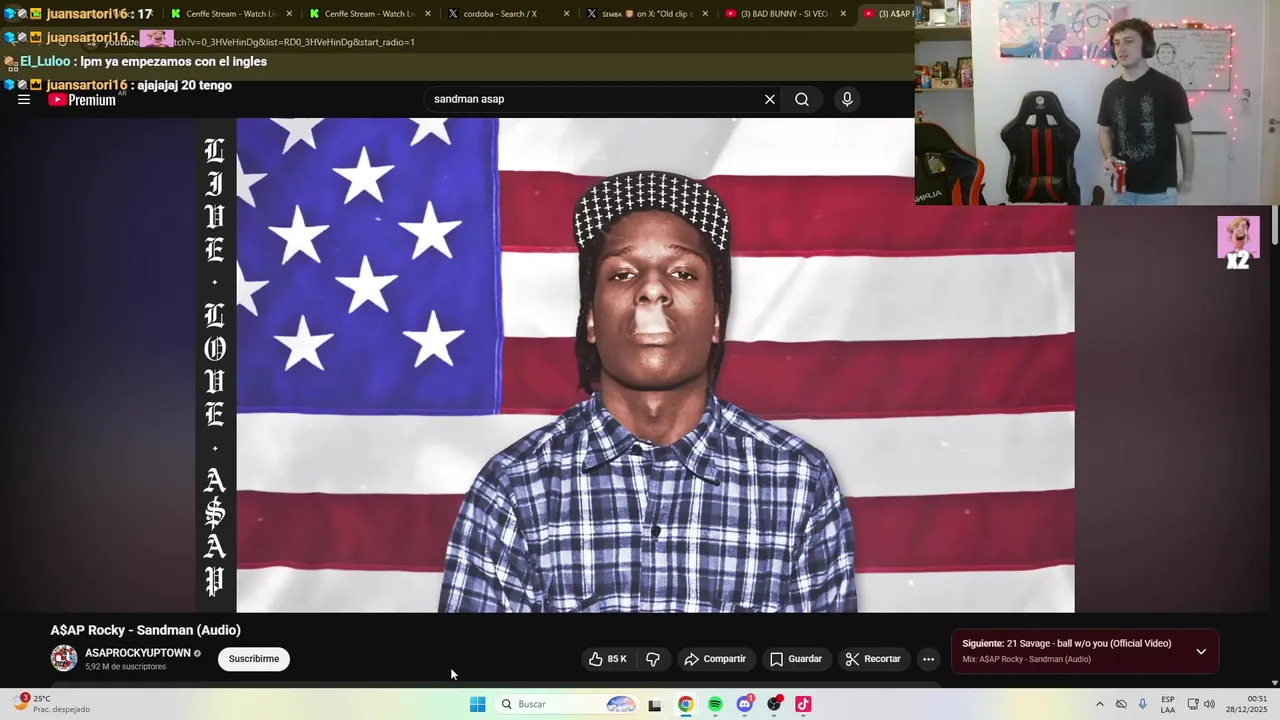Open OBS Studio from the taskbar

coord(774,705)
